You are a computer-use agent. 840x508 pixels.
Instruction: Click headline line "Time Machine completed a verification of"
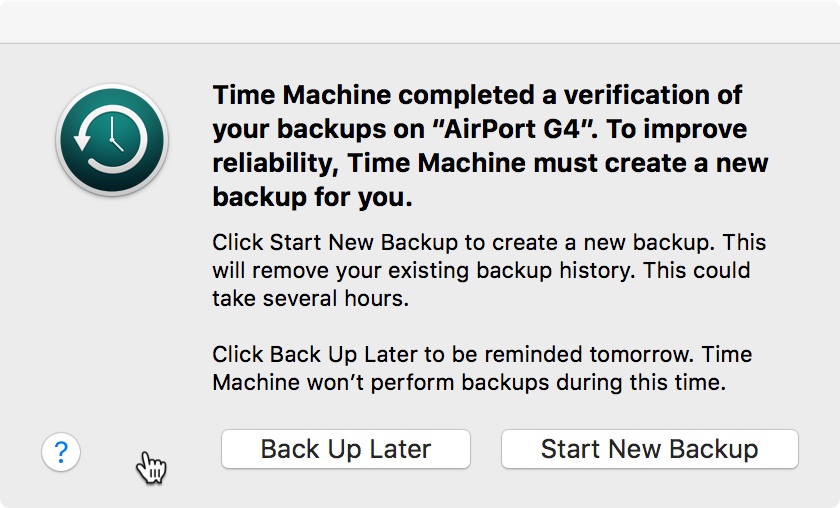click(x=477, y=96)
